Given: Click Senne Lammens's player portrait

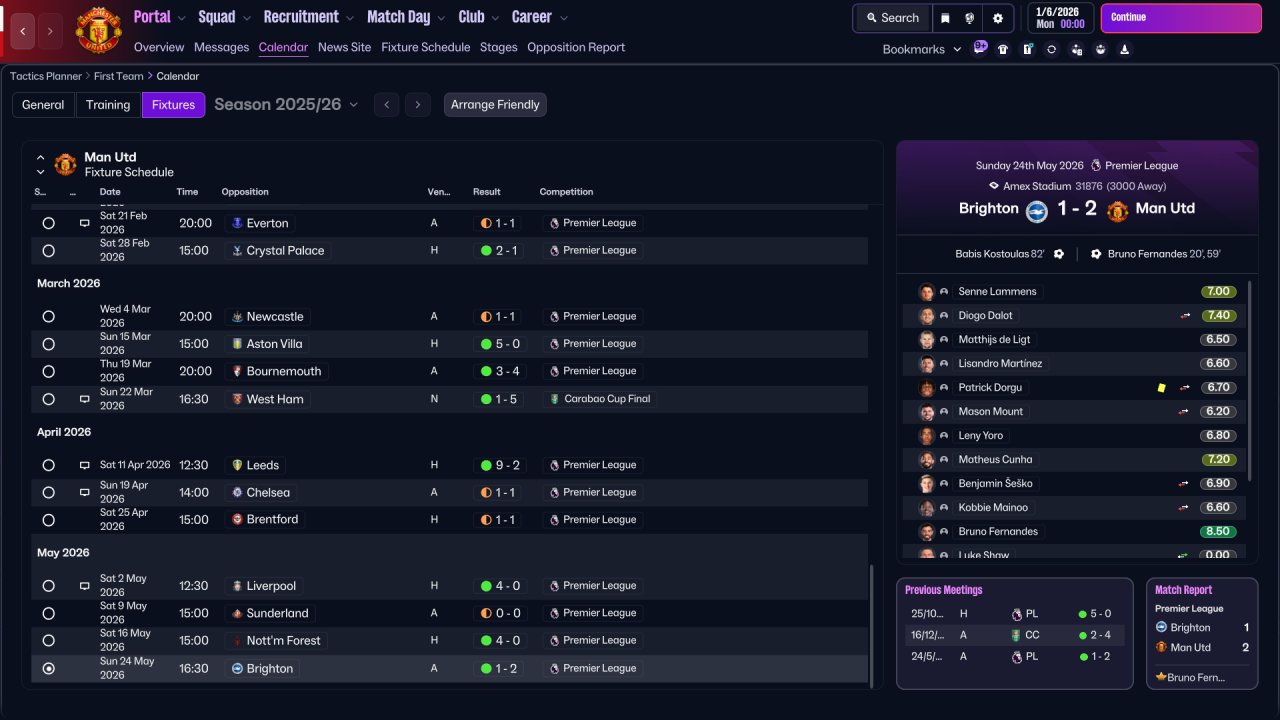Looking at the screenshot, I should 926,292.
